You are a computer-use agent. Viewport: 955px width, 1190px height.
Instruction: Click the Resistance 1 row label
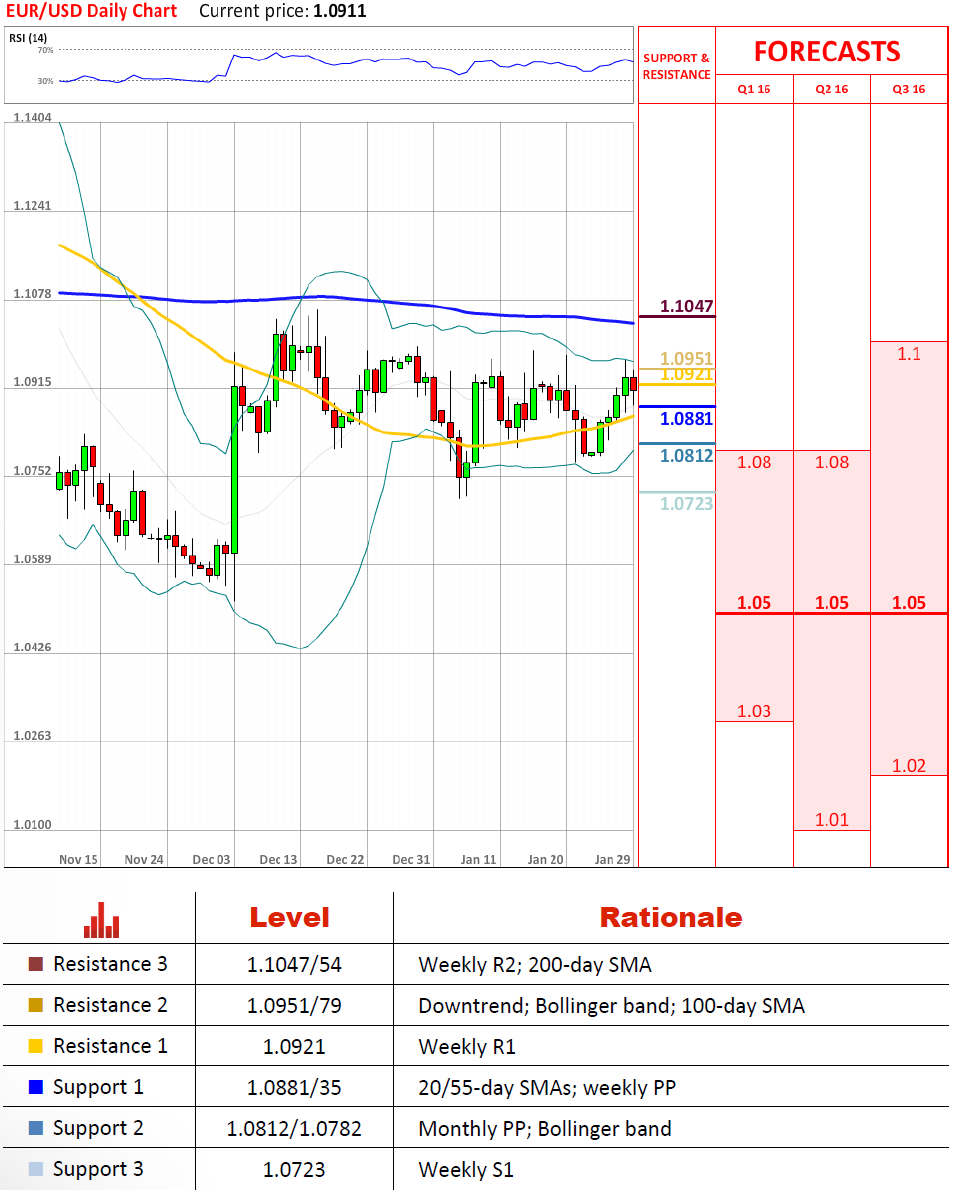point(110,1046)
